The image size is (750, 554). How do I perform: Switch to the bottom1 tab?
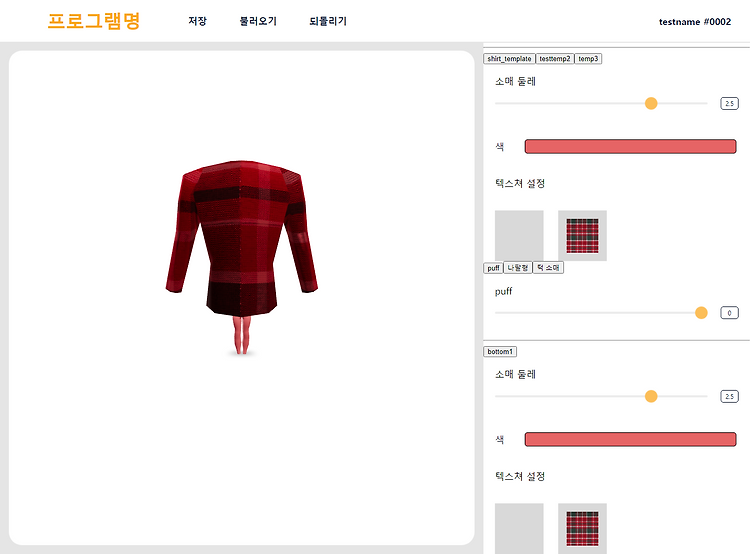[500, 352]
